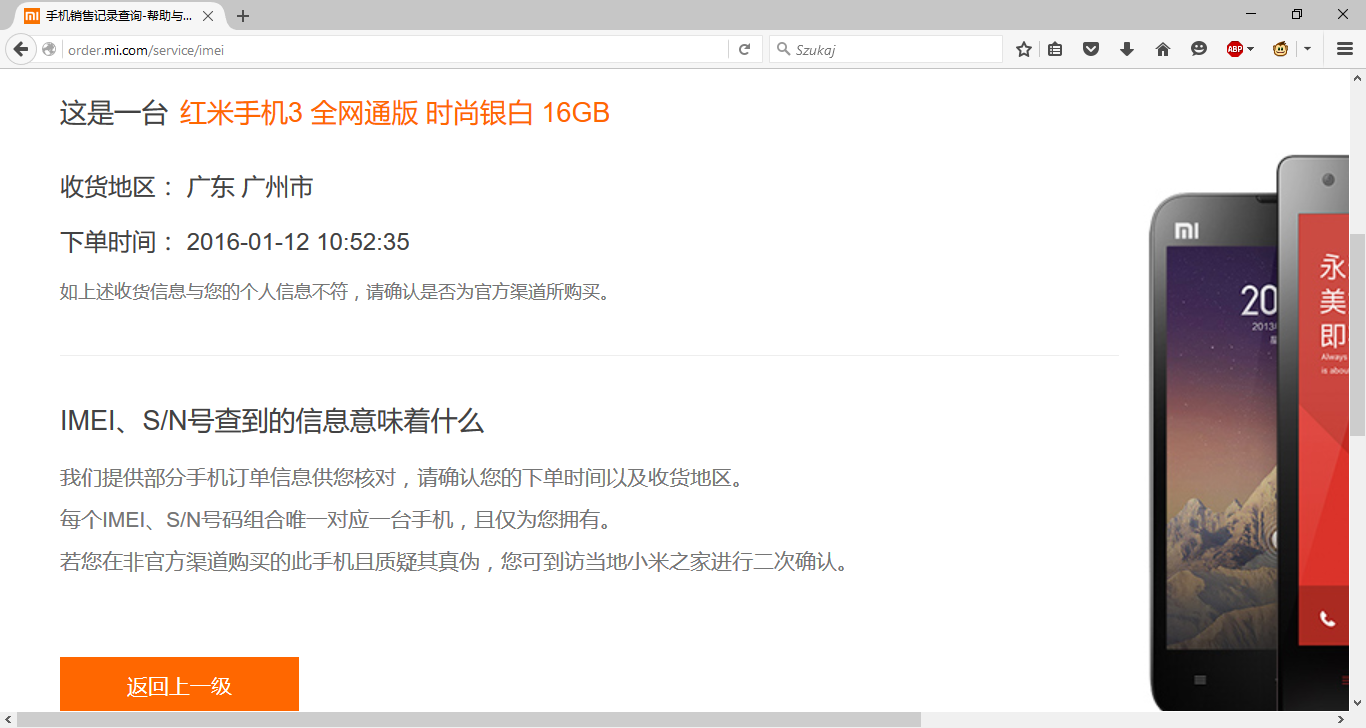Click the orange 返回上一级 button
This screenshot has height=728, width=1366.
point(179,686)
